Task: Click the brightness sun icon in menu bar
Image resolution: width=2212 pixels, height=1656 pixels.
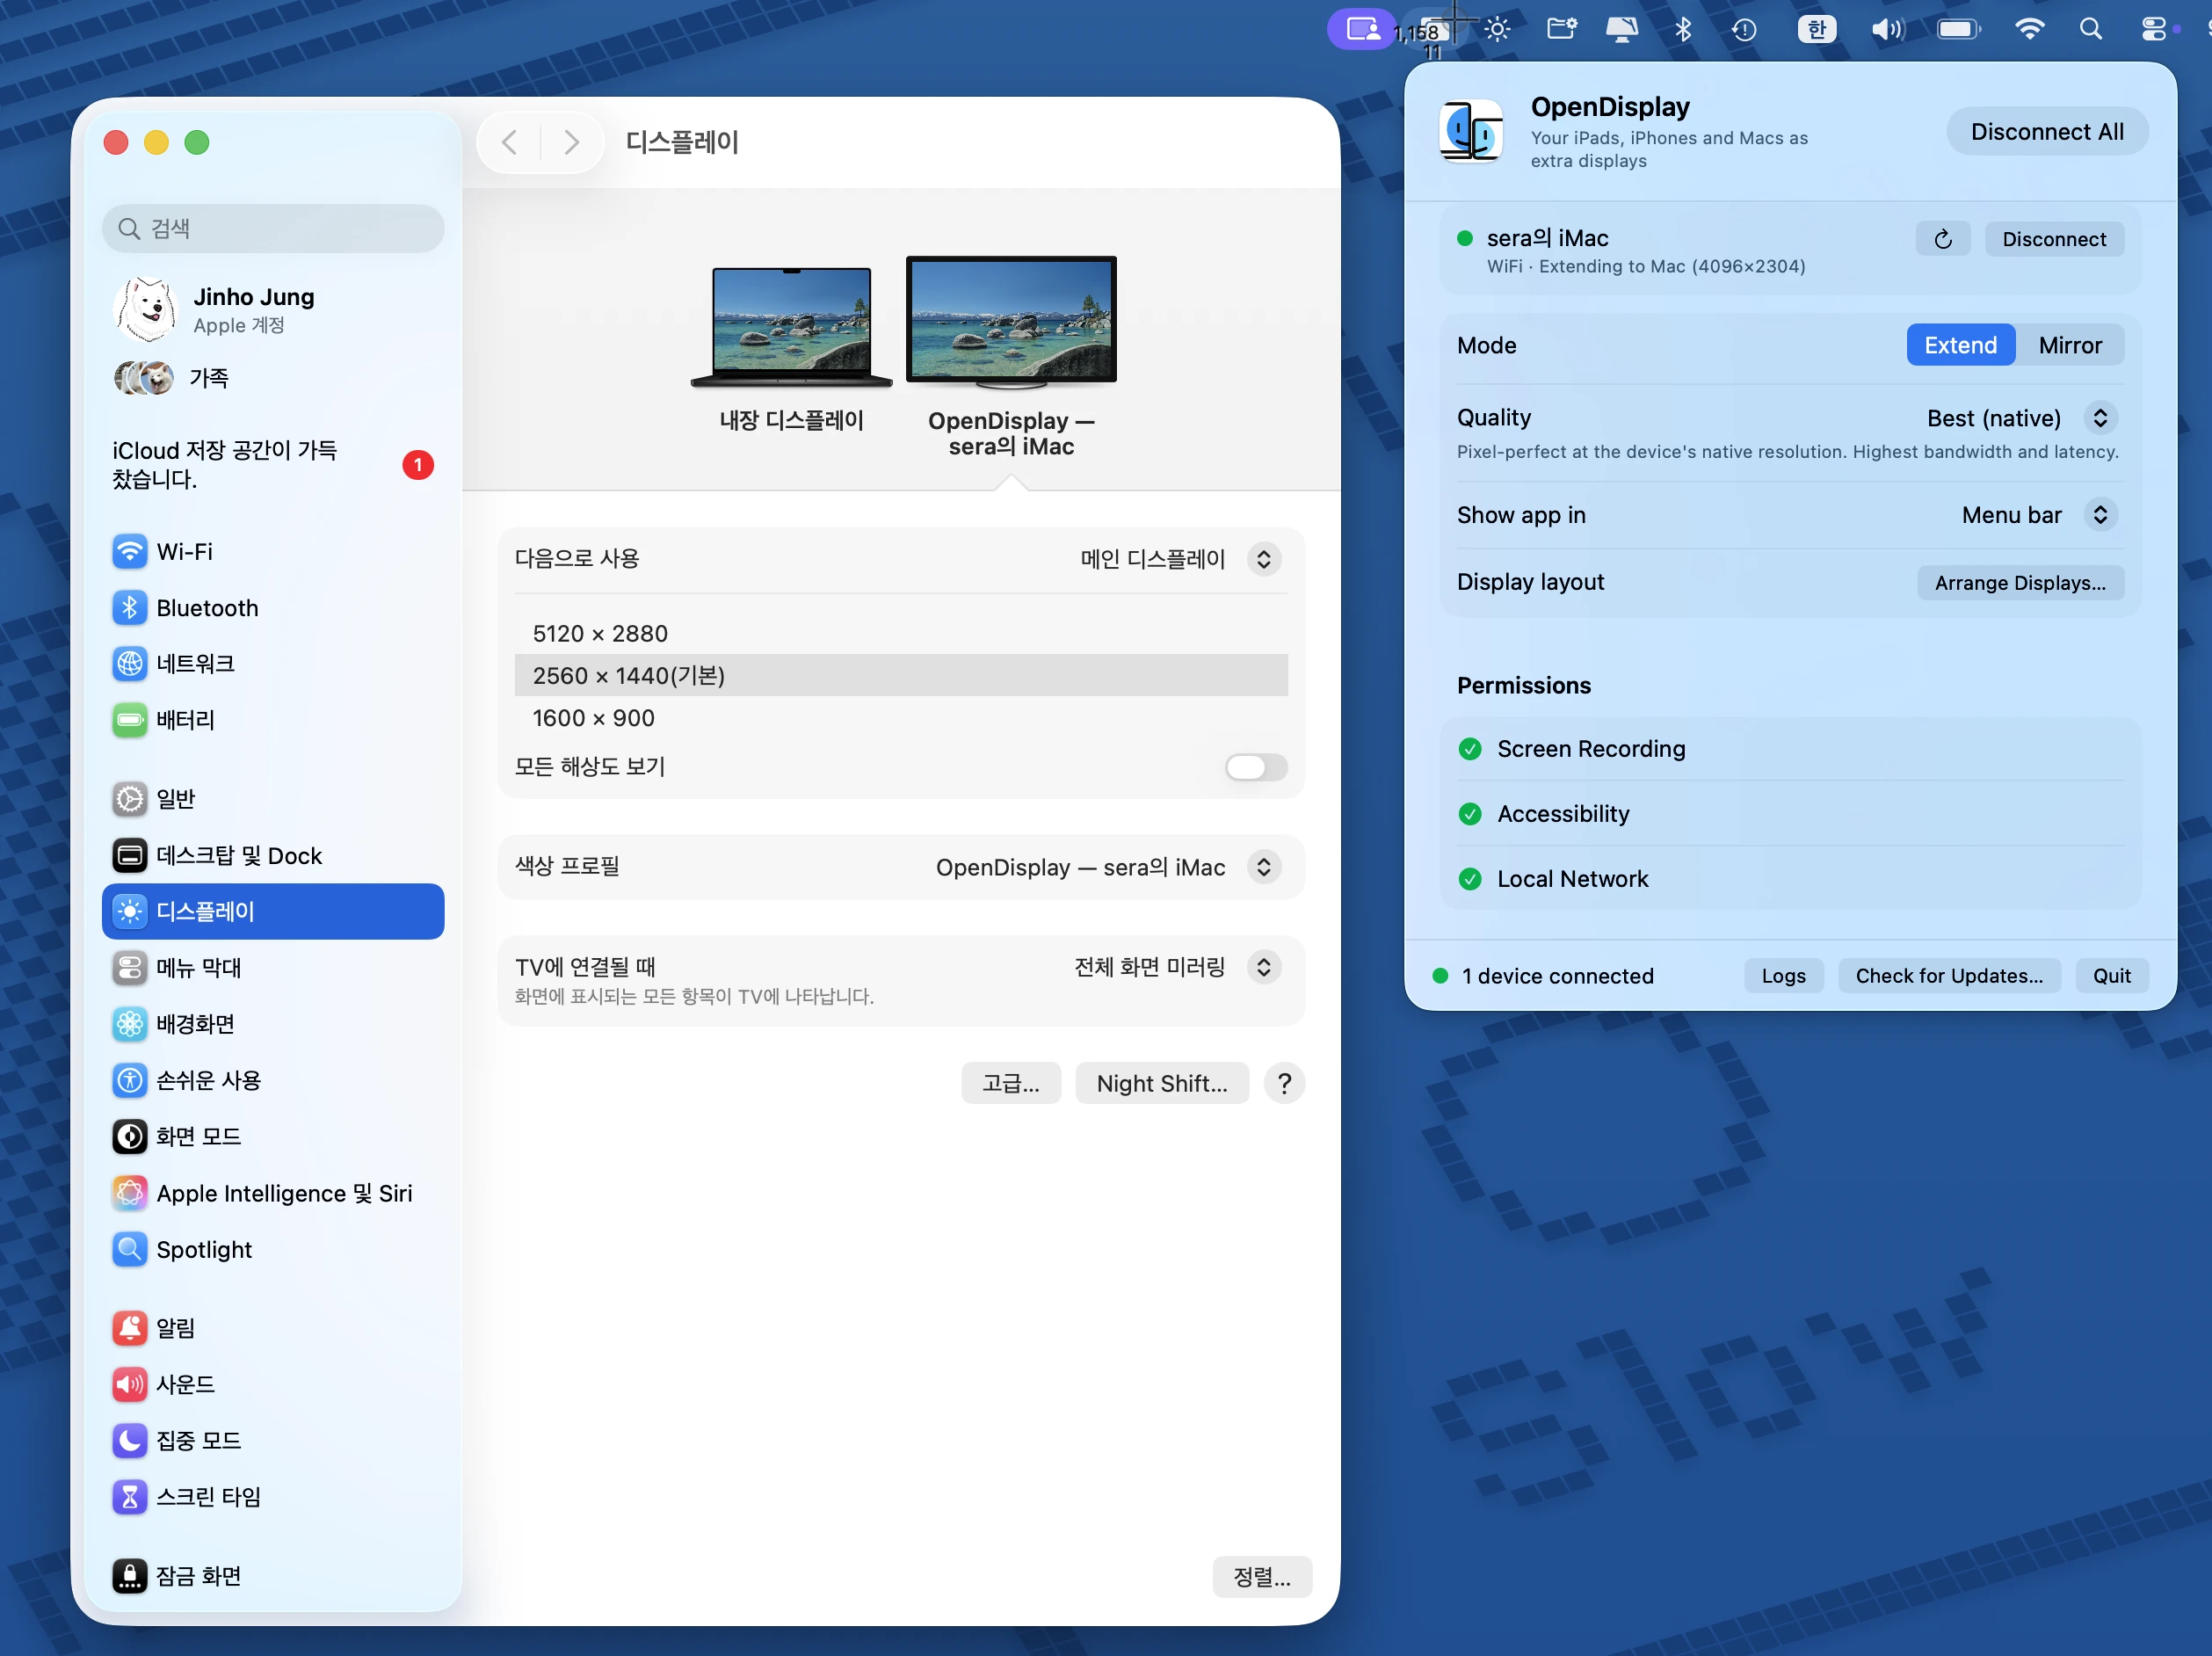Action: (x=1497, y=29)
